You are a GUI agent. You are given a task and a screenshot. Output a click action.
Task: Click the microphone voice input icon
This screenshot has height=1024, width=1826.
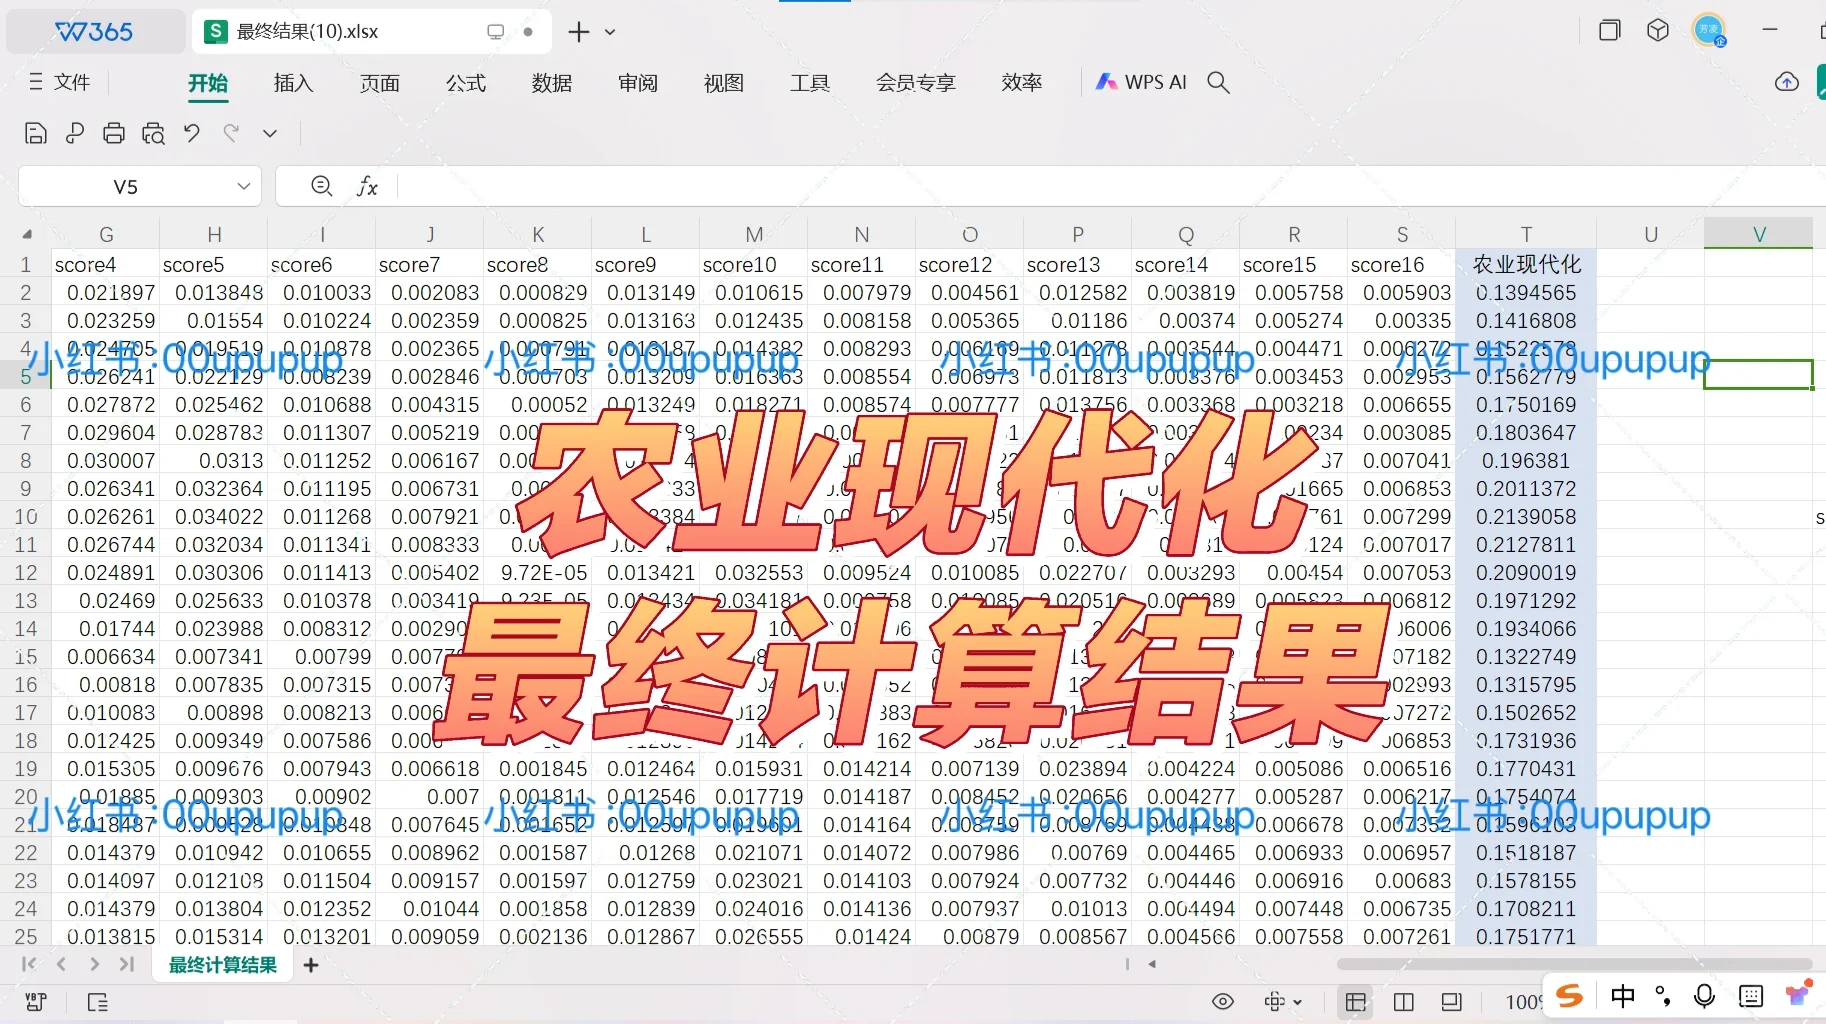[1704, 996]
